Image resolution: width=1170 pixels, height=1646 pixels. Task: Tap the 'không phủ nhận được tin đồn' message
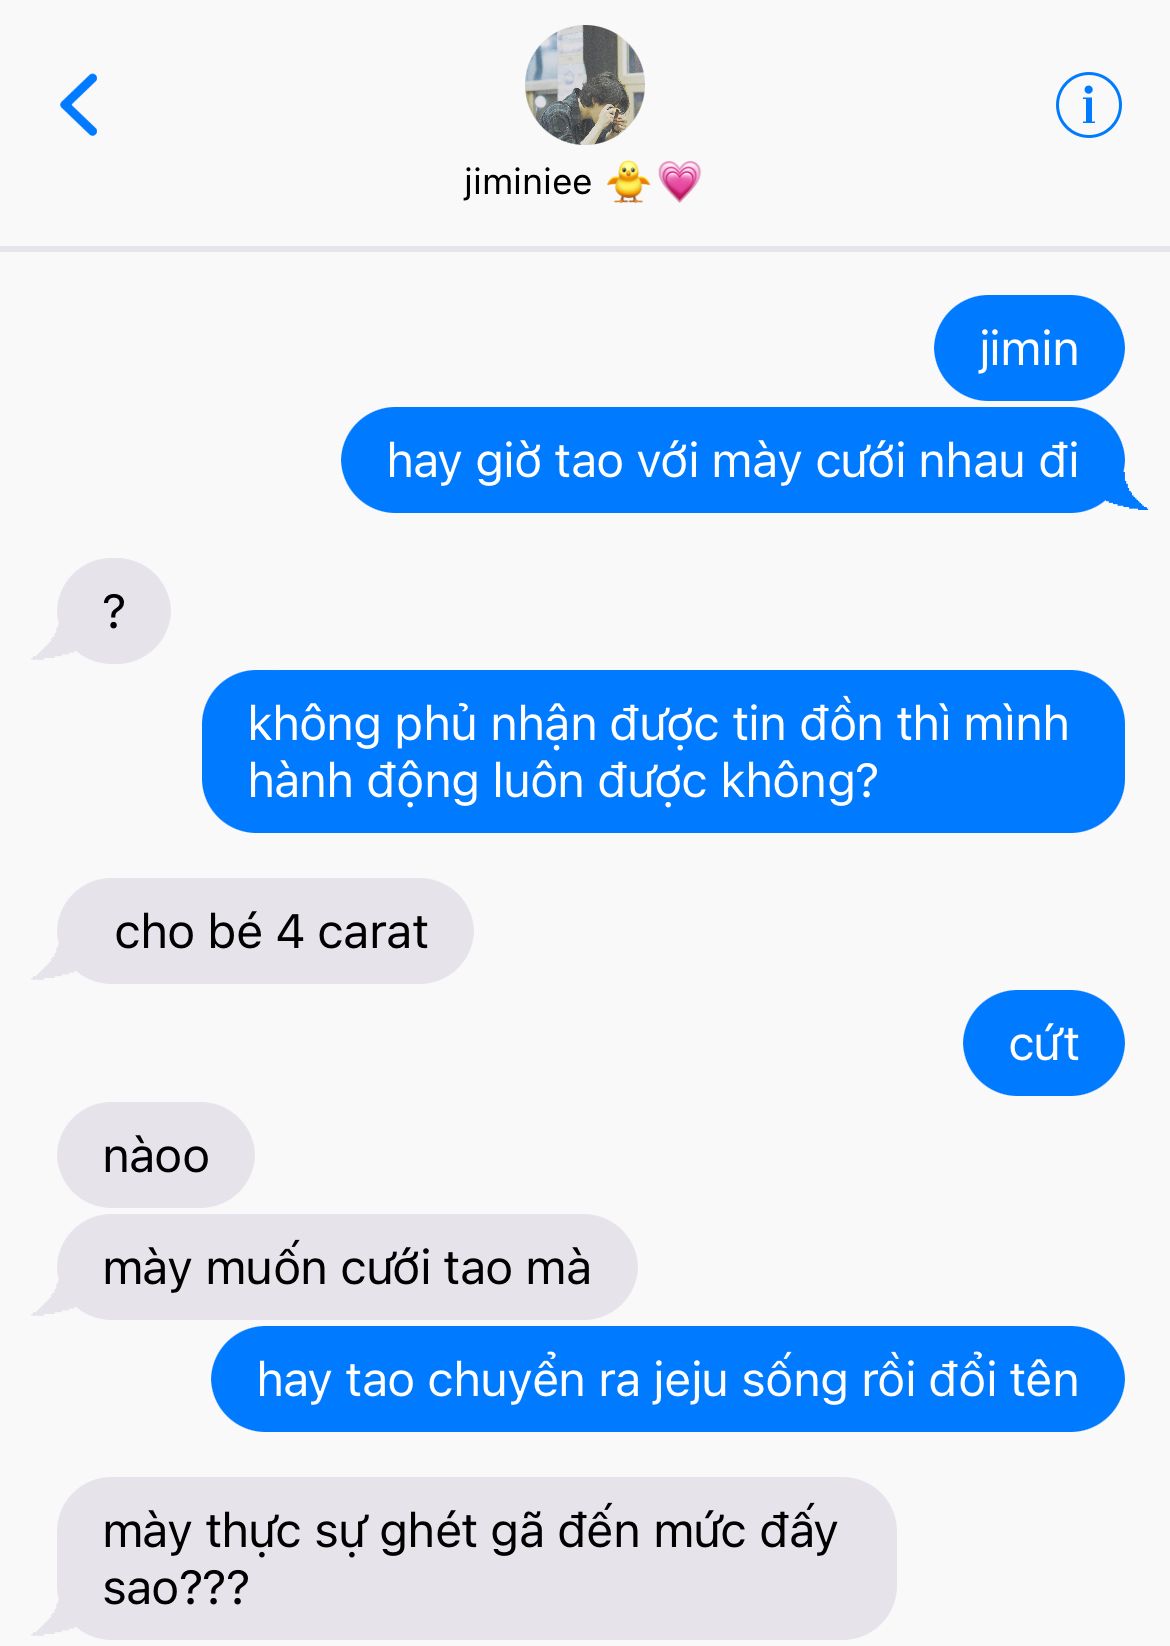click(663, 751)
